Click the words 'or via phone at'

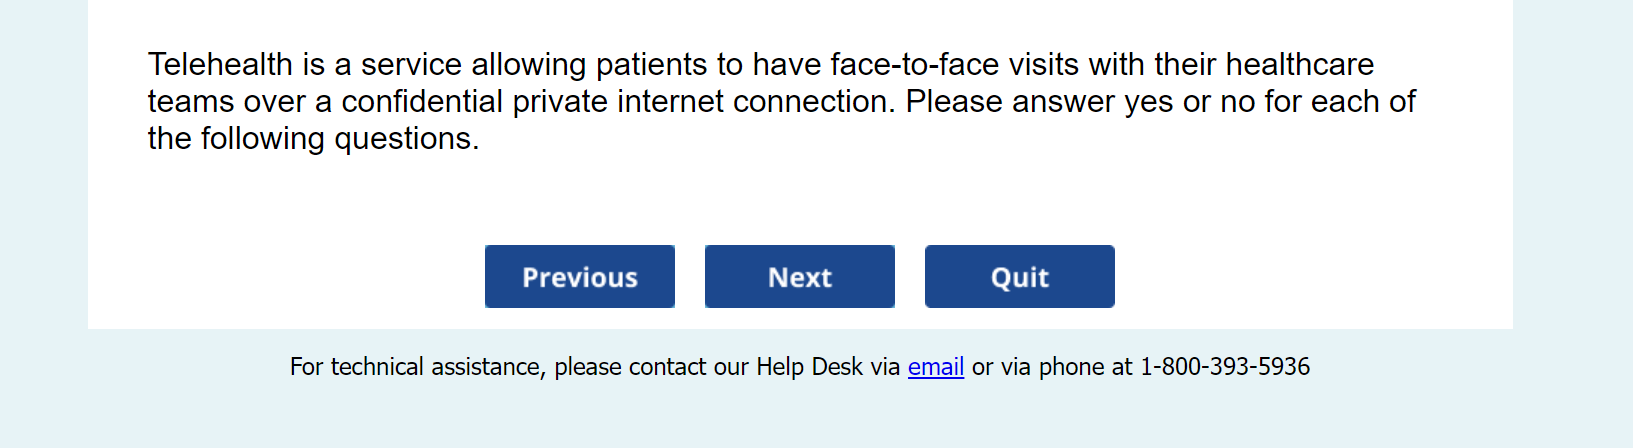point(1051,367)
